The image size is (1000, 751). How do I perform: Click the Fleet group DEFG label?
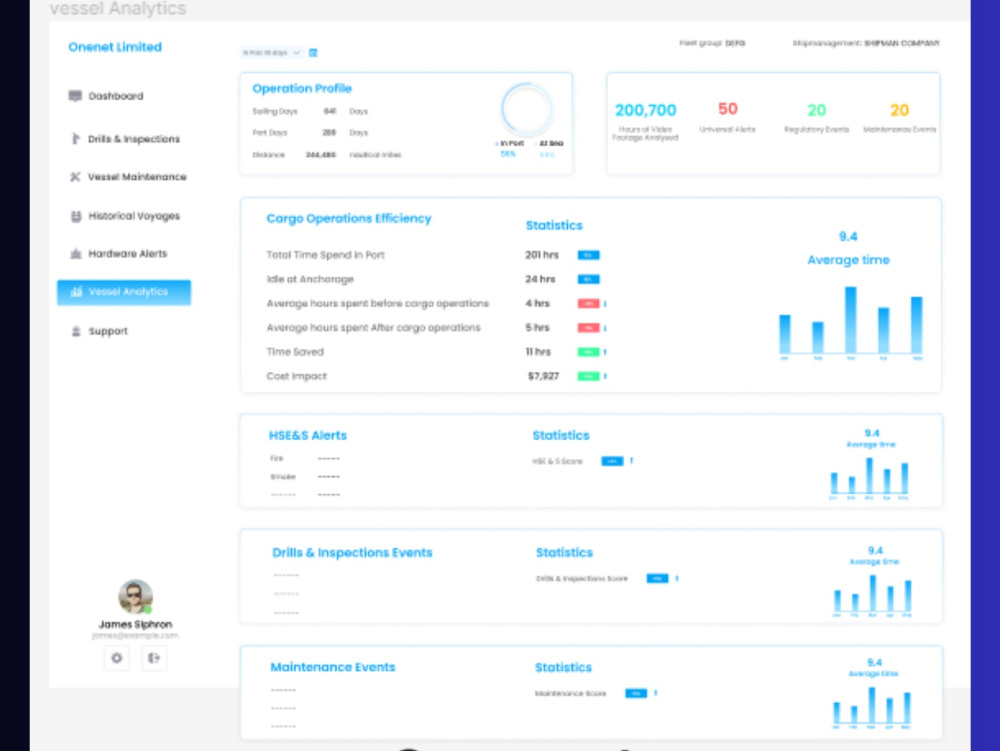click(712, 43)
